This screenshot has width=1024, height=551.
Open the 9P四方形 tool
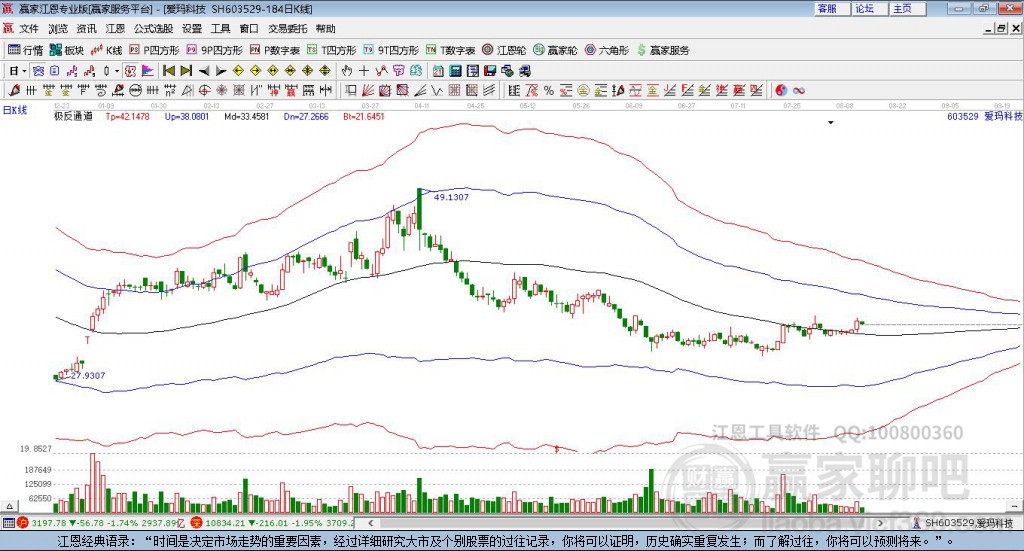point(214,50)
